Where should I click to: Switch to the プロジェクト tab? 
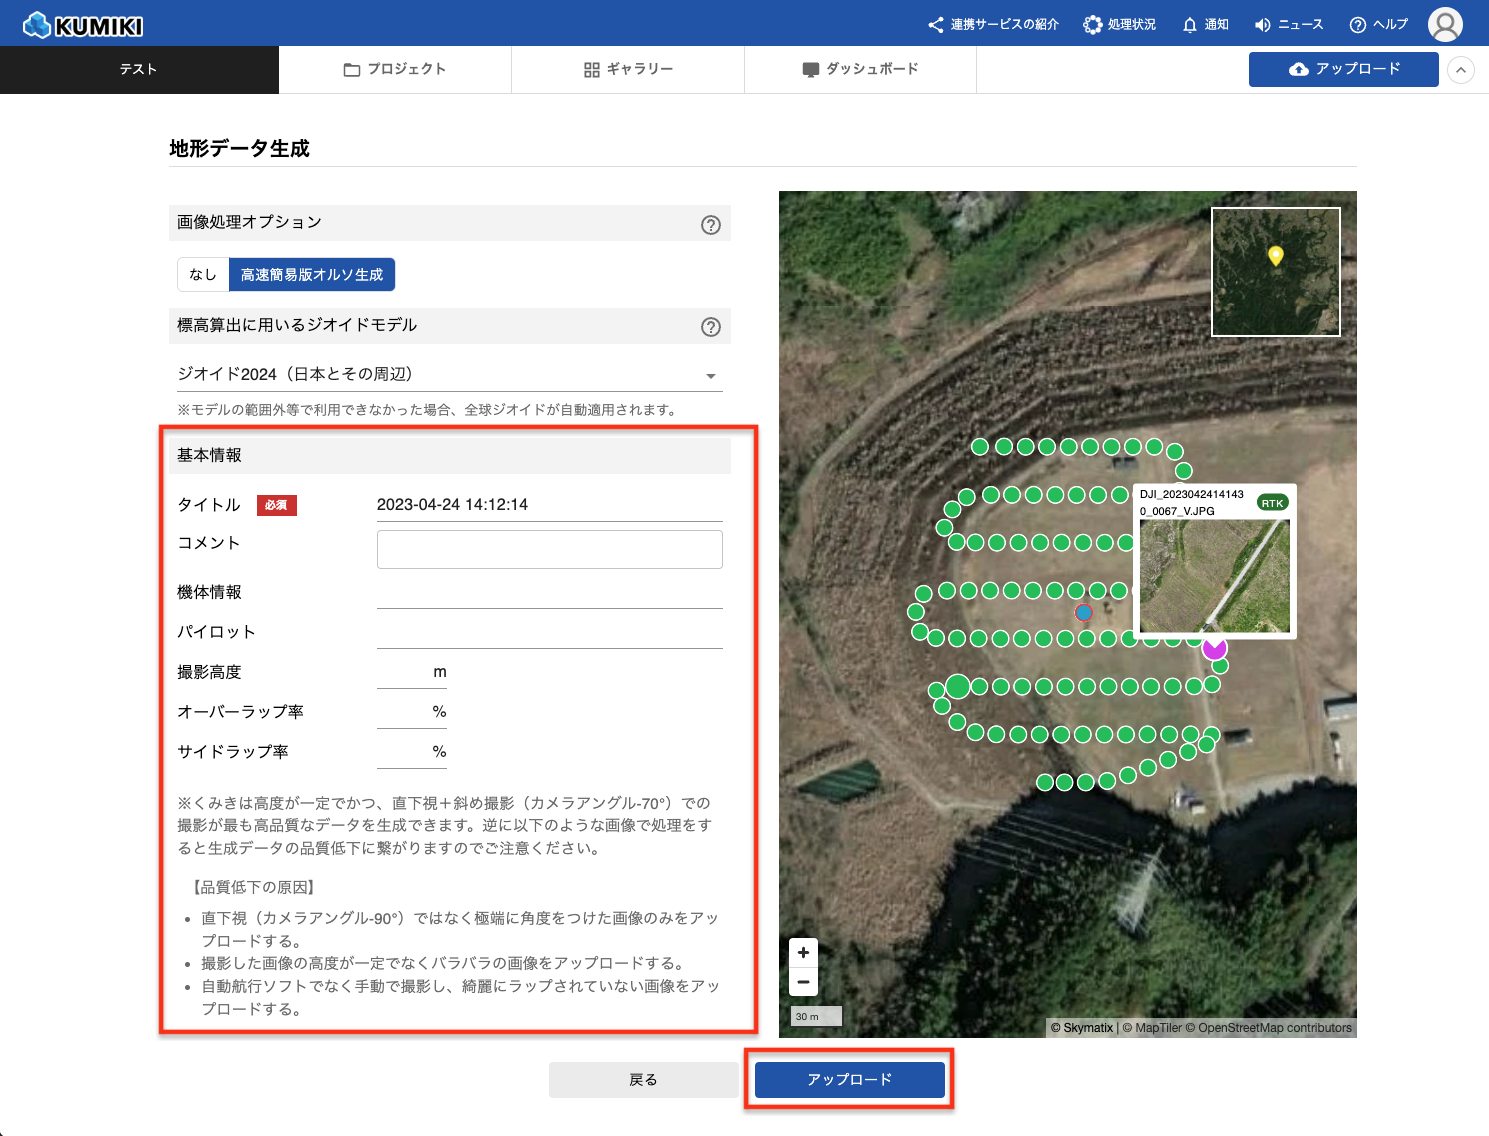coord(395,70)
